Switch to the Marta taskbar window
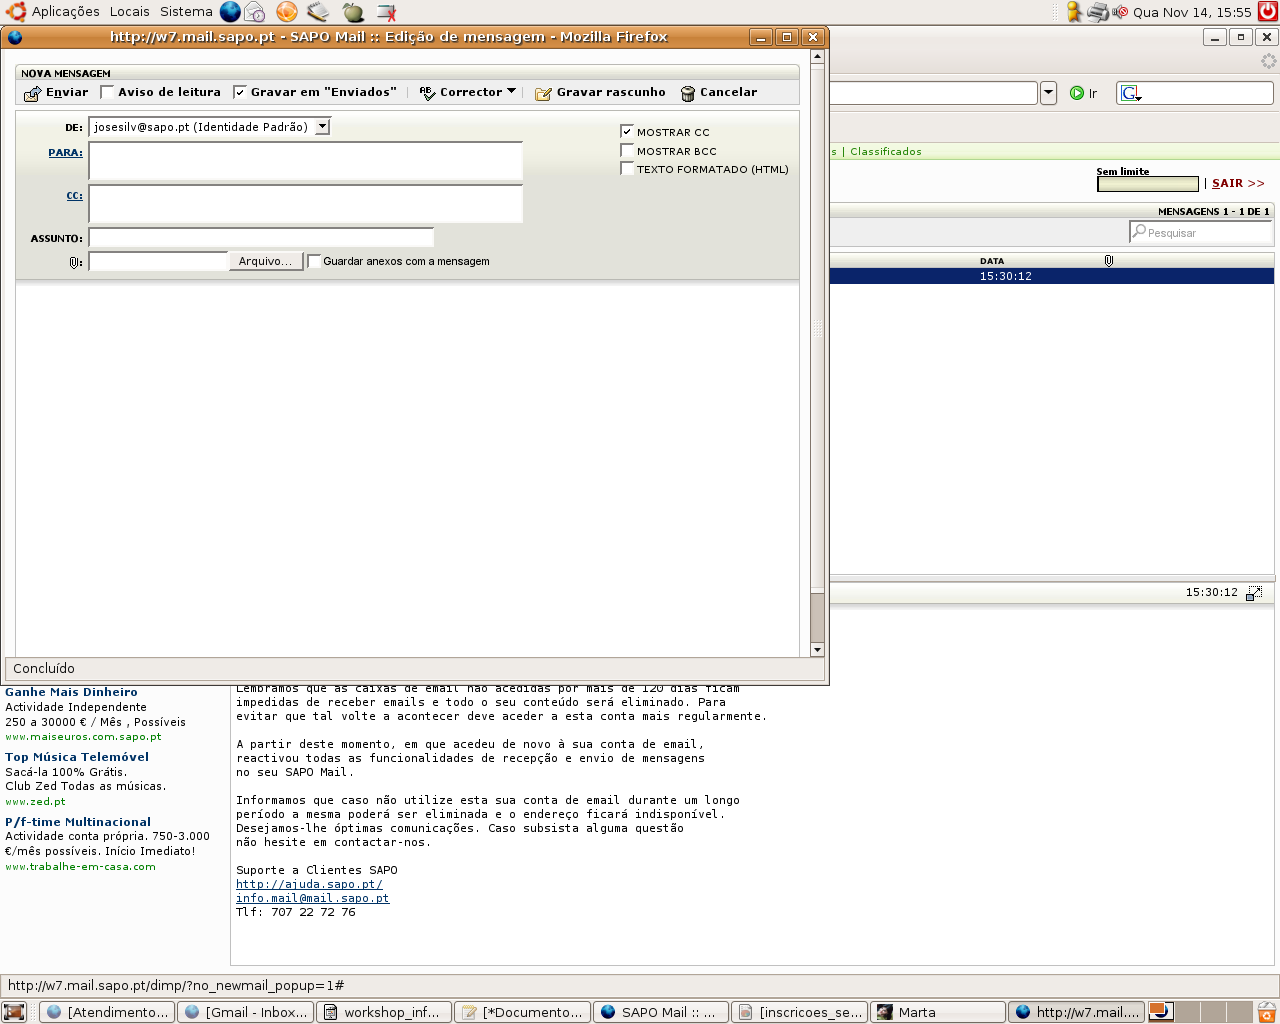Viewport: 1280px width, 1024px height. point(938,1012)
